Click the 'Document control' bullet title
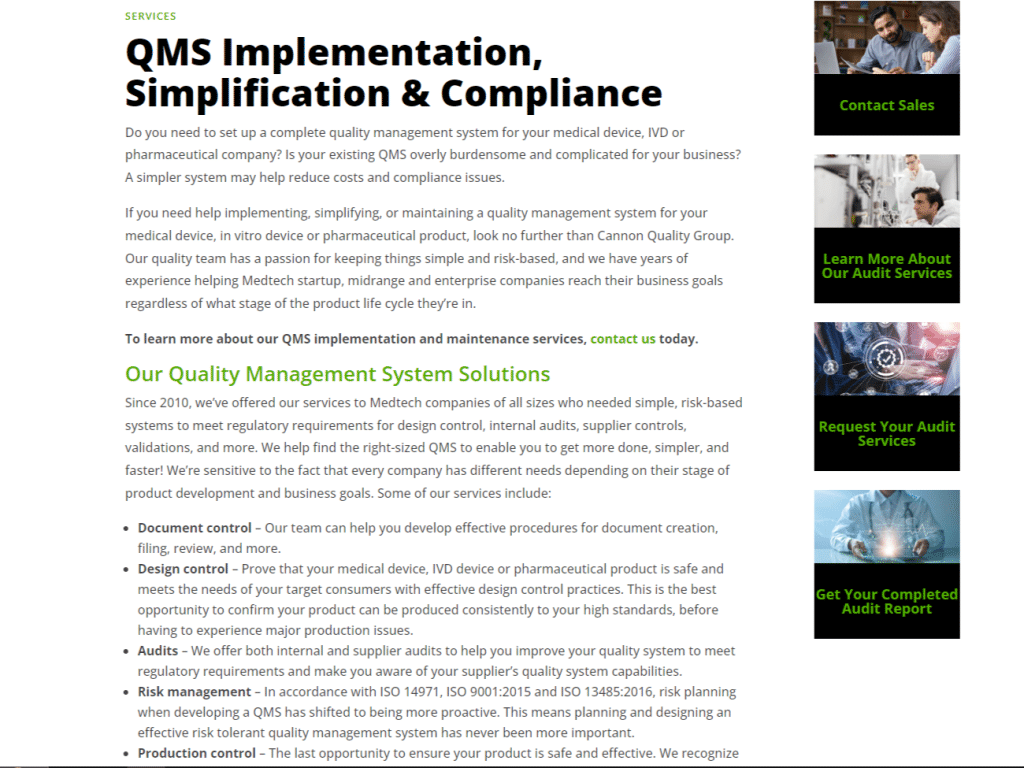 pyautogui.click(x=194, y=528)
